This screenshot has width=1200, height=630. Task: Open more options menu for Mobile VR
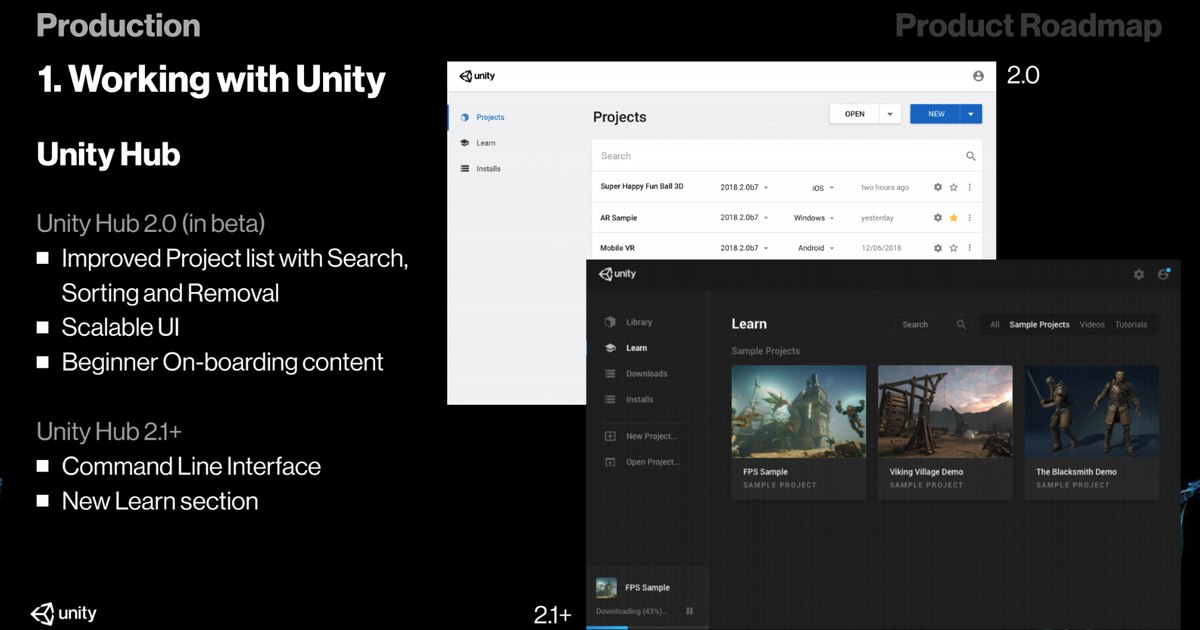click(x=970, y=248)
